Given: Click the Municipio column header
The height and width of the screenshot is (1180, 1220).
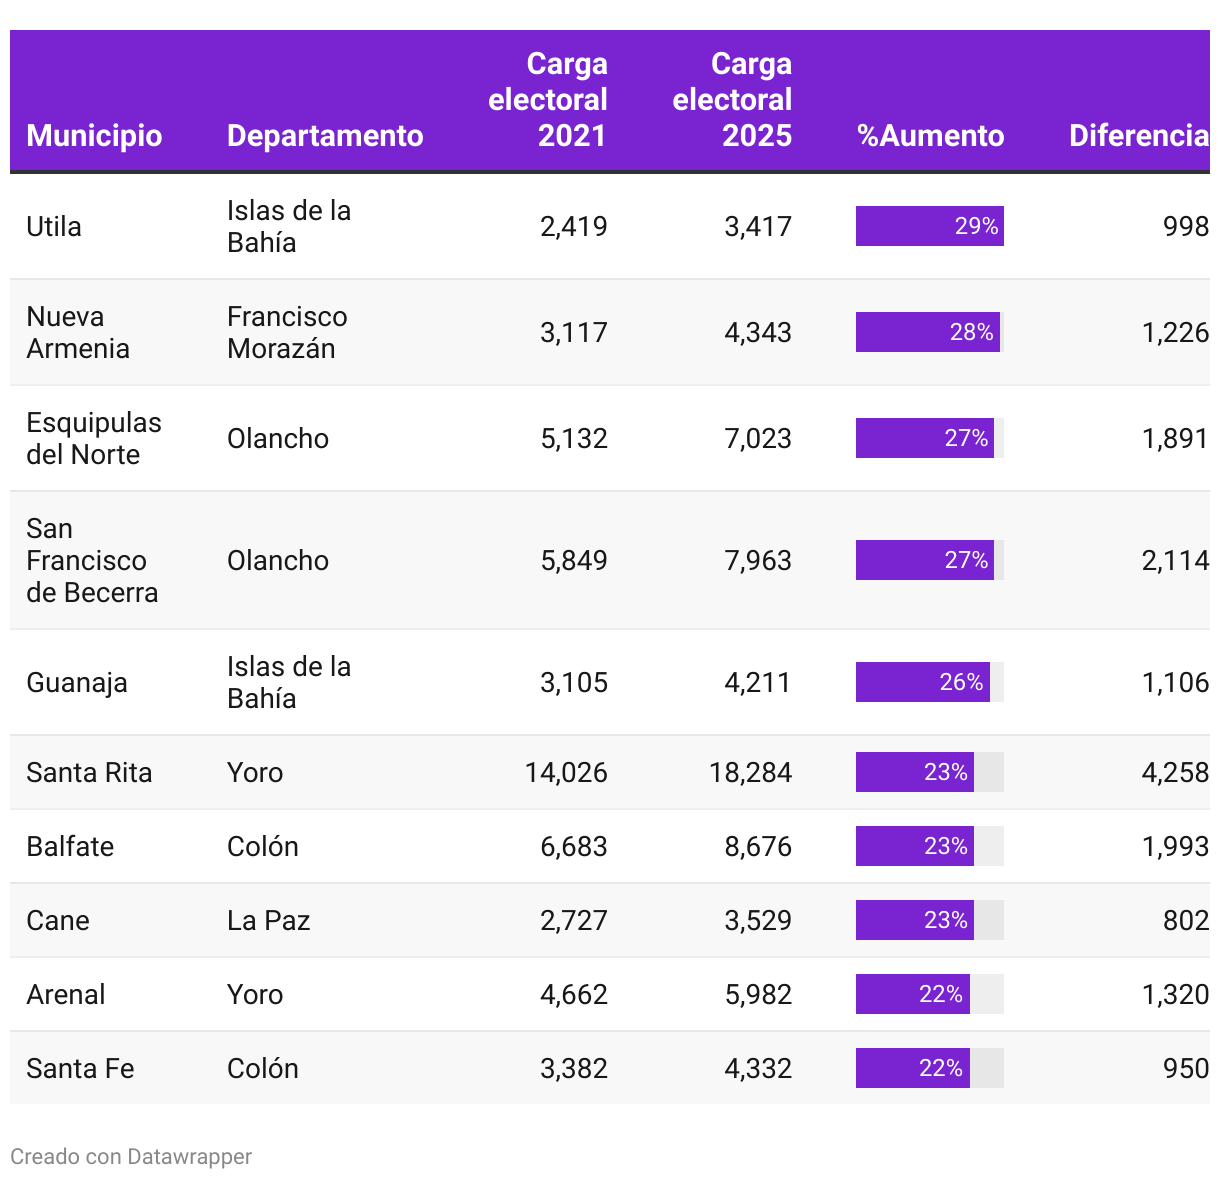Looking at the screenshot, I should pyautogui.click(x=94, y=136).
